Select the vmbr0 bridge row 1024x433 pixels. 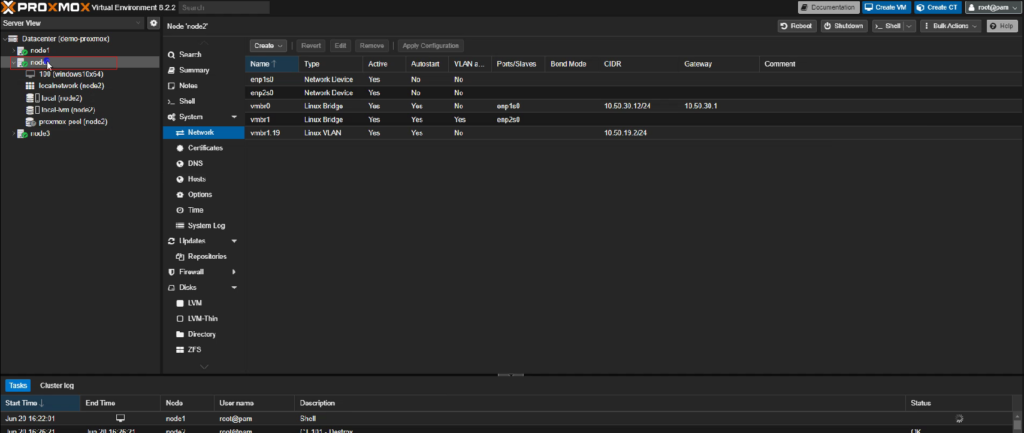click(633, 106)
